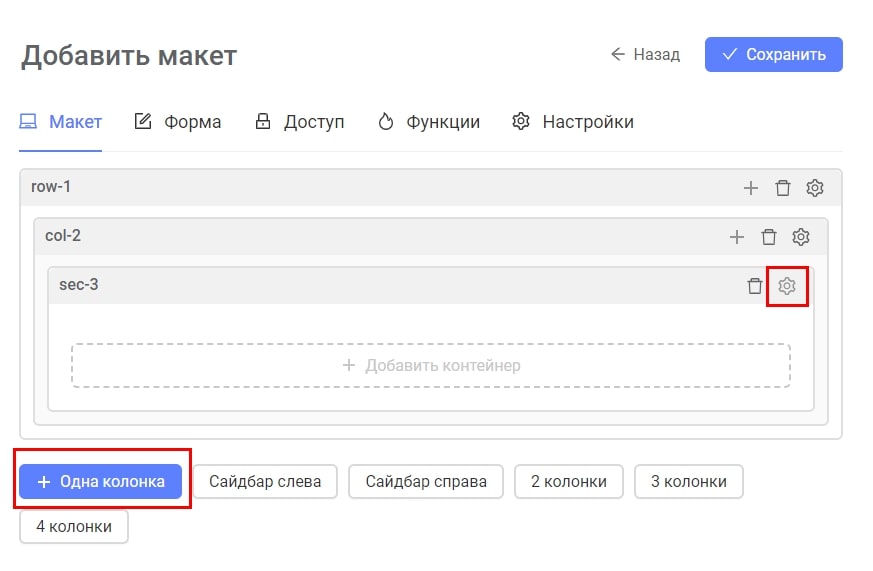
Task: Go to the Доступ tab
Action: tap(299, 122)
